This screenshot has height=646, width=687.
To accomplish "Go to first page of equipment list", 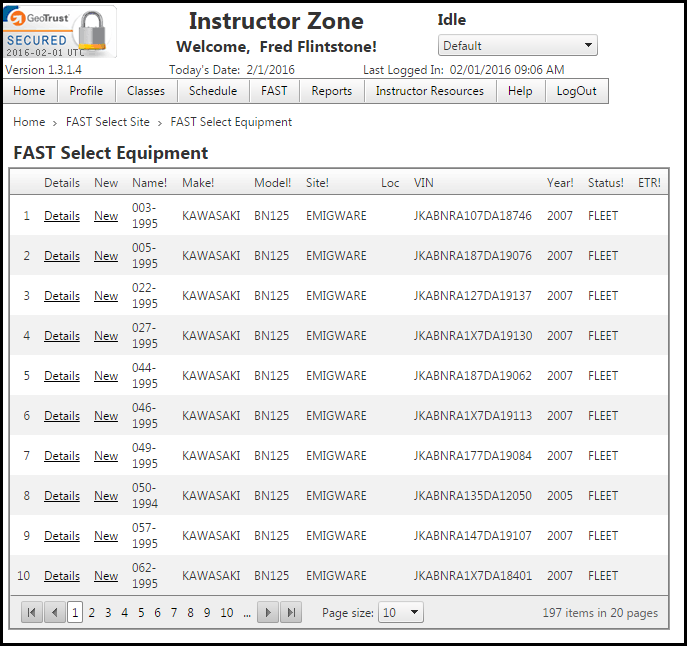I will (x=32, y=612).
